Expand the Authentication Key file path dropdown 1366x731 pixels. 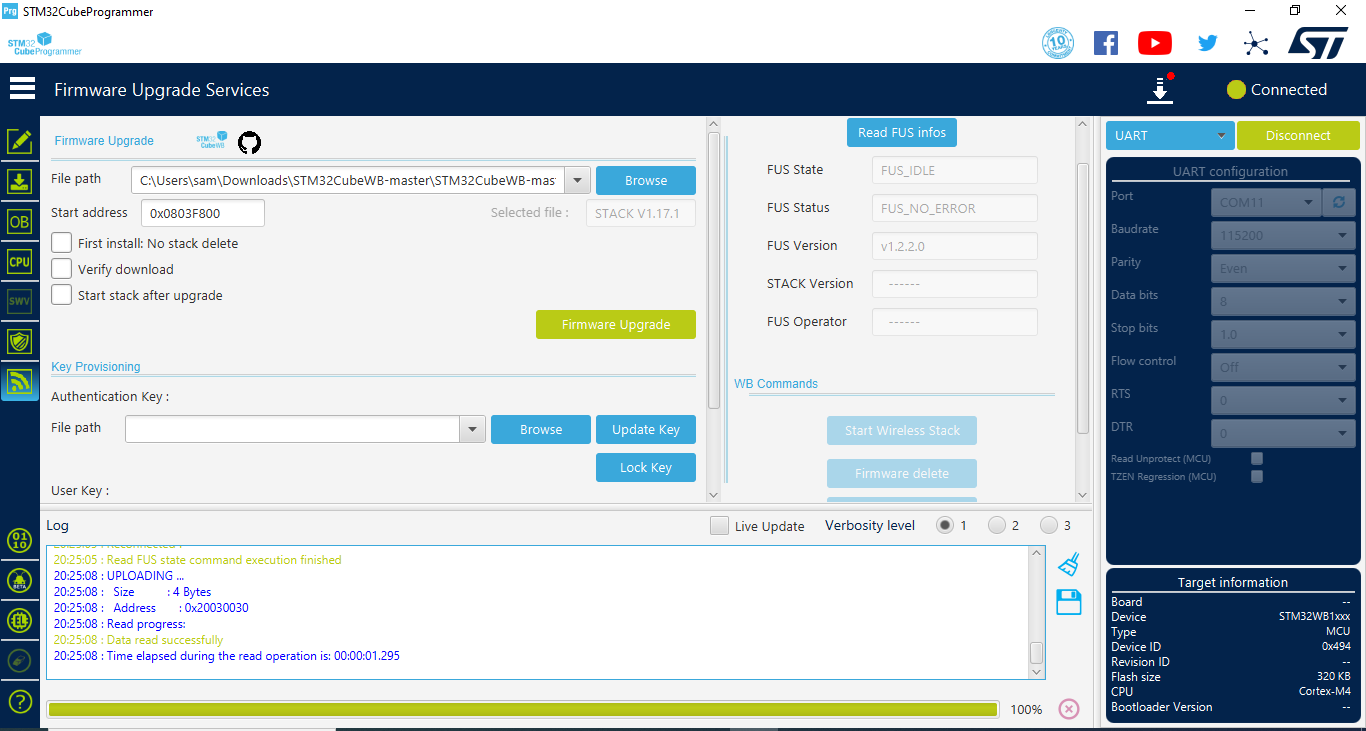coord(472,429)
